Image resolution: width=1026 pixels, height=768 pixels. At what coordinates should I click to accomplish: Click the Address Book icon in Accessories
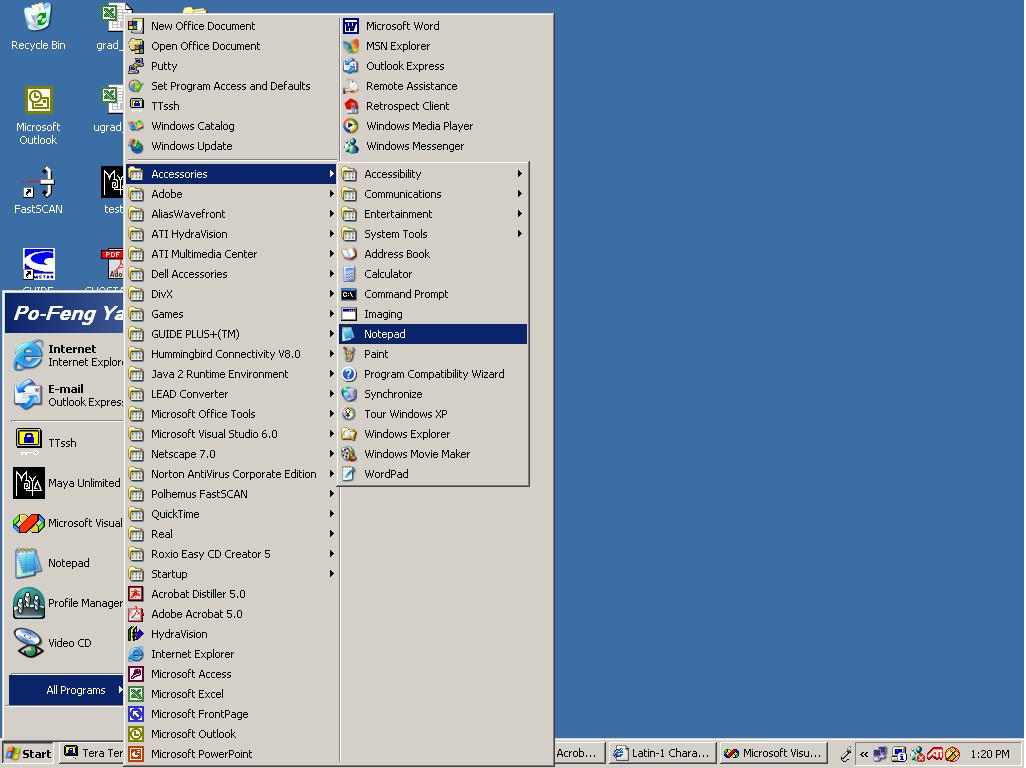[349, 254]
